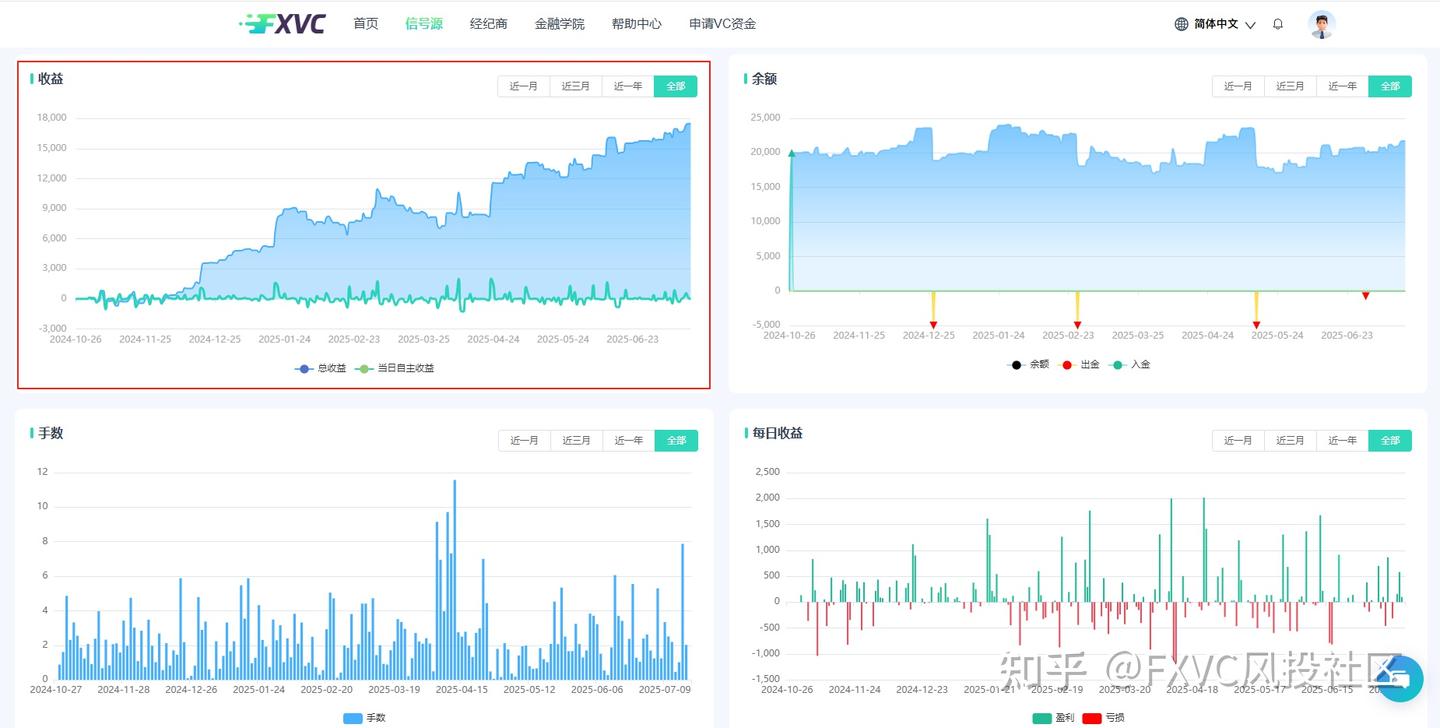
Task: Open the language selector globe icon
Action: point(1181,23)
